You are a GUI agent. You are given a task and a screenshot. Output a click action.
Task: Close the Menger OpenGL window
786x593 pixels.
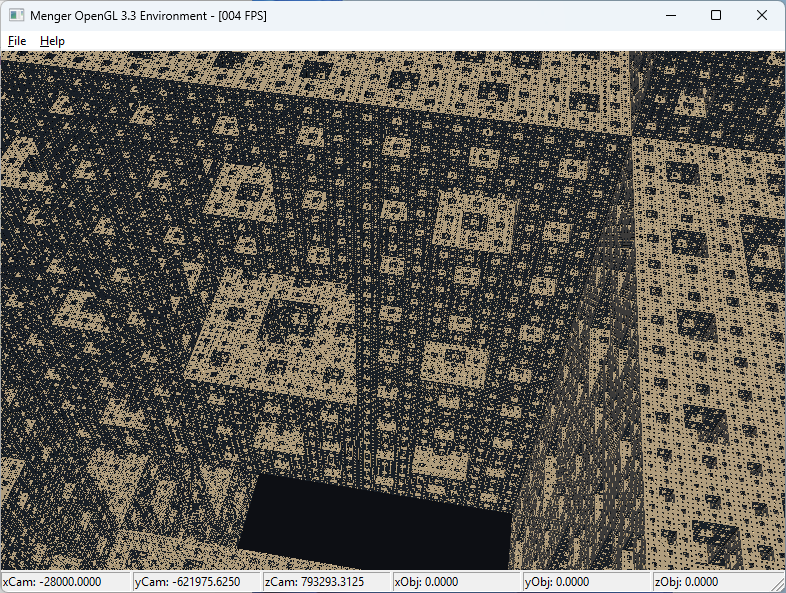(761, 16)
